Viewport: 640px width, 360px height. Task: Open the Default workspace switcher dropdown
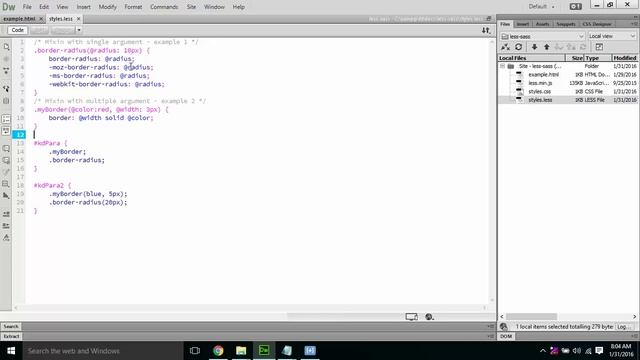click(542, 7)
